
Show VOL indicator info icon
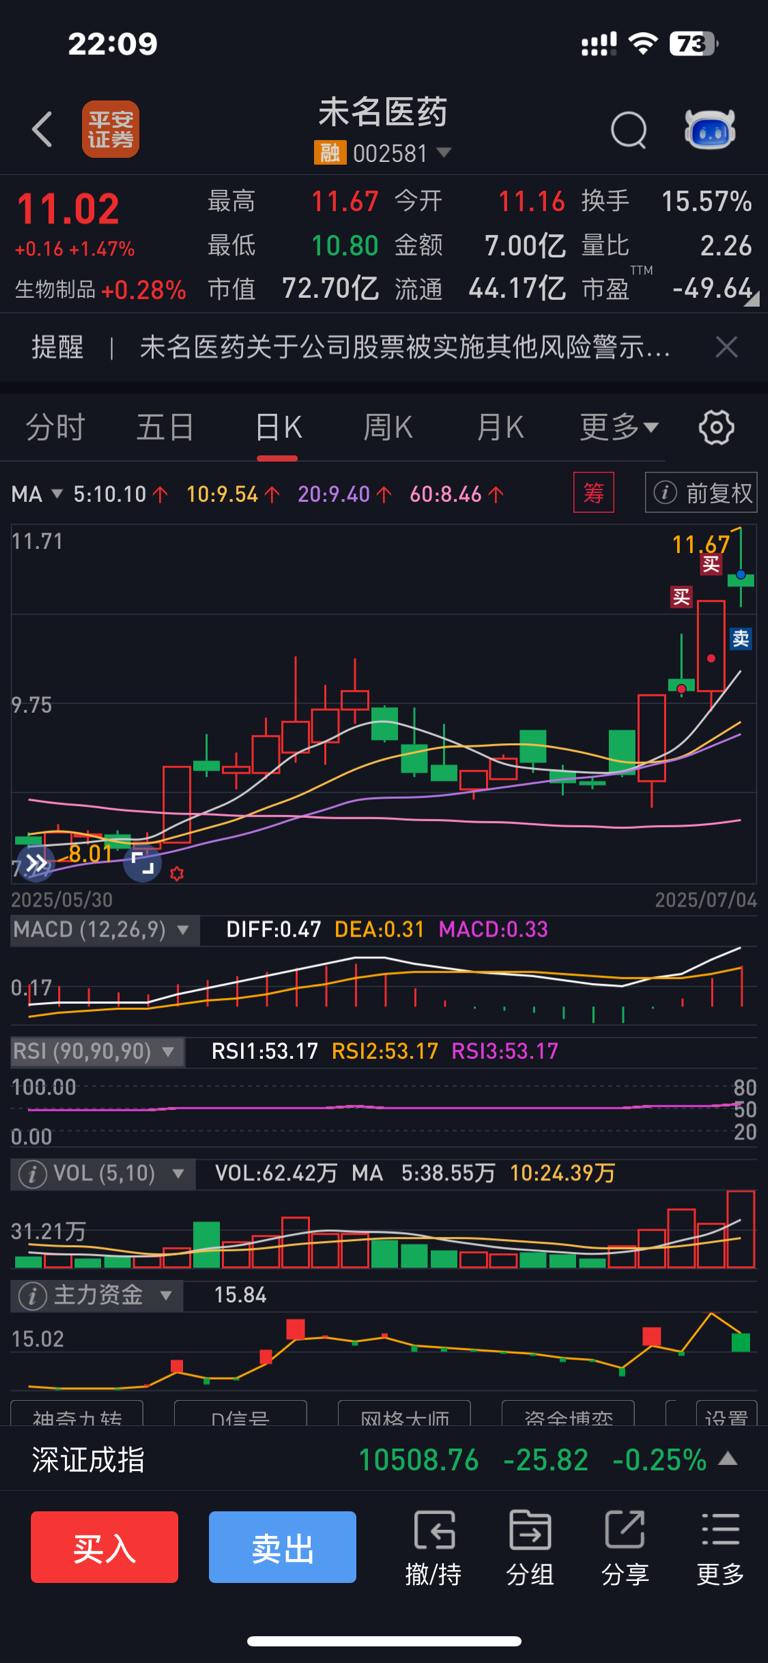pos(32,1174)
